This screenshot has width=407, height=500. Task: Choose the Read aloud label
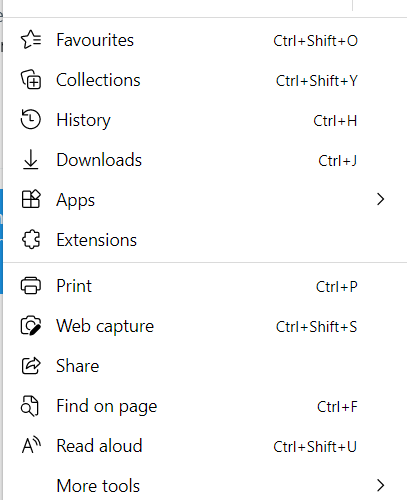[99, 446]
